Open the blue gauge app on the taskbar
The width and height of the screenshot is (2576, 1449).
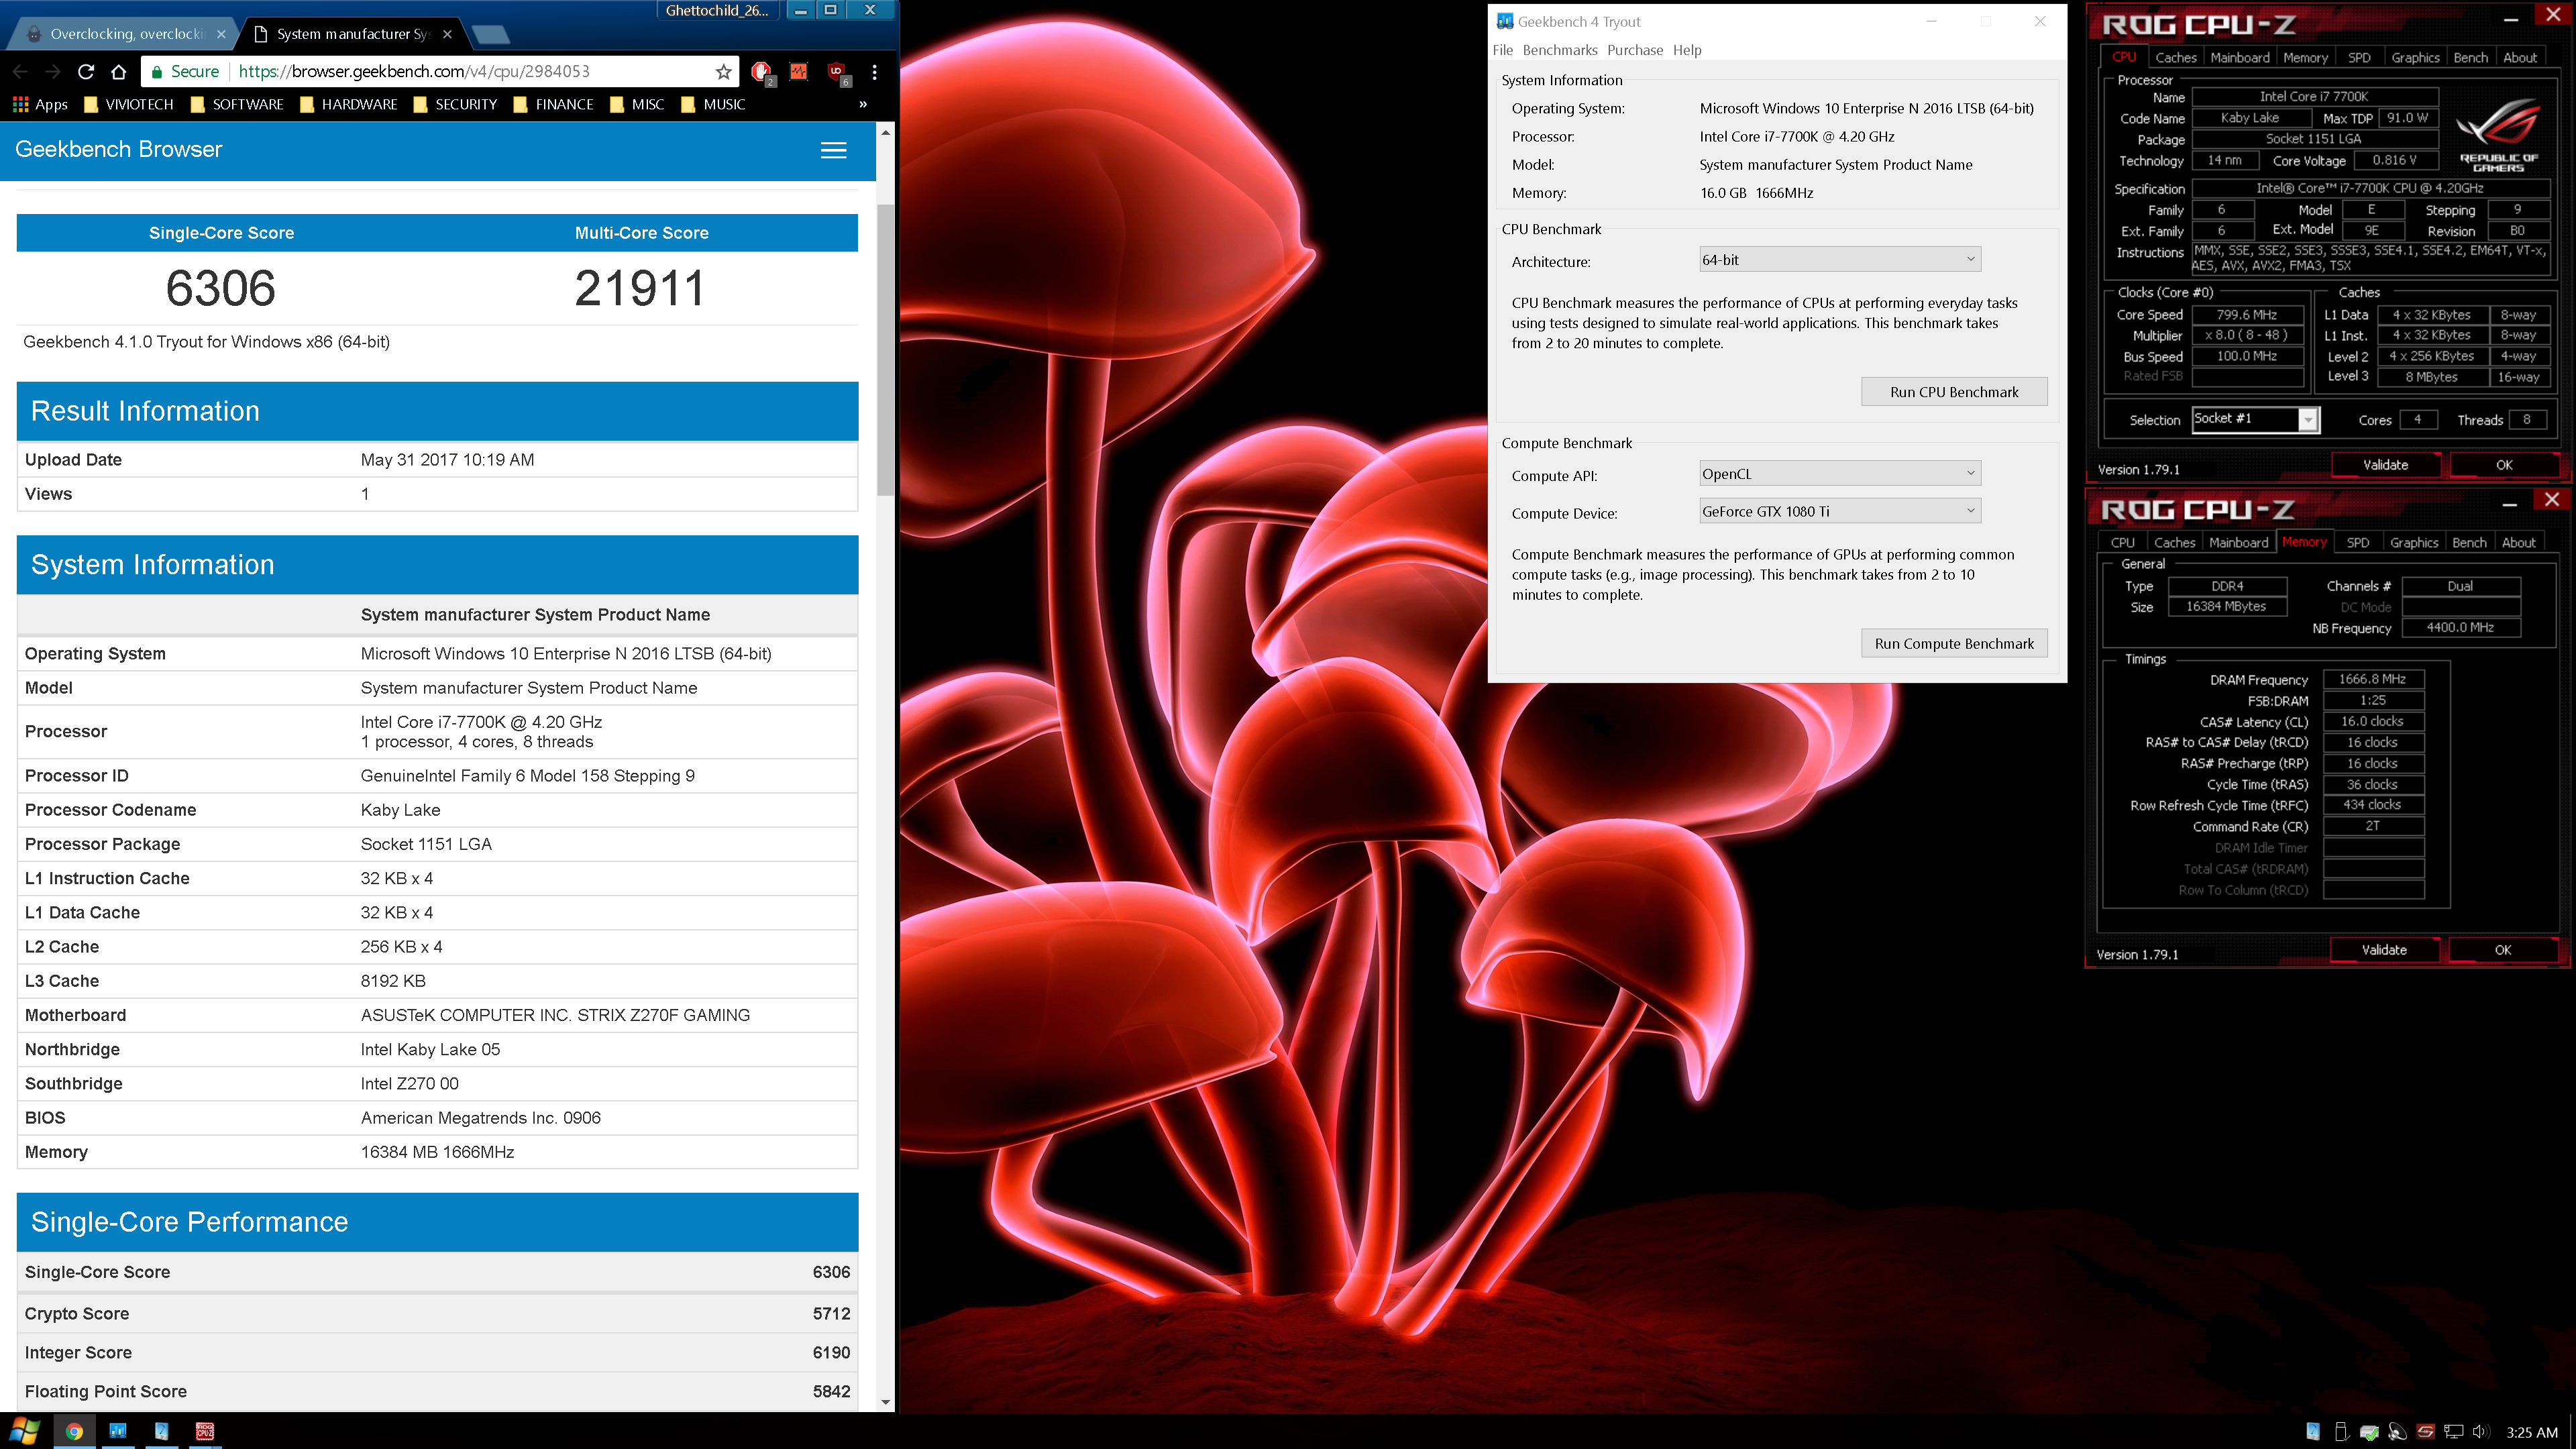click(161, 1431)
